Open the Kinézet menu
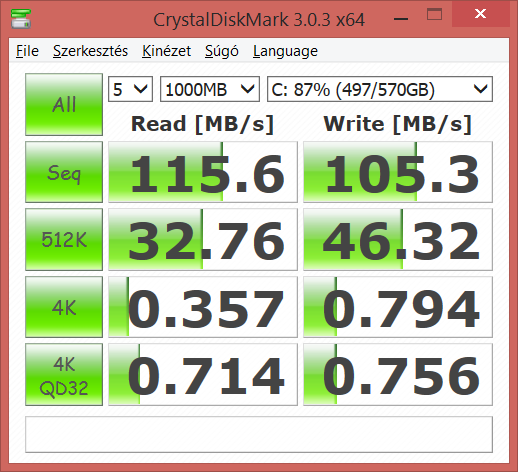The height and width of the screenshot is (472, 518). 166,51
